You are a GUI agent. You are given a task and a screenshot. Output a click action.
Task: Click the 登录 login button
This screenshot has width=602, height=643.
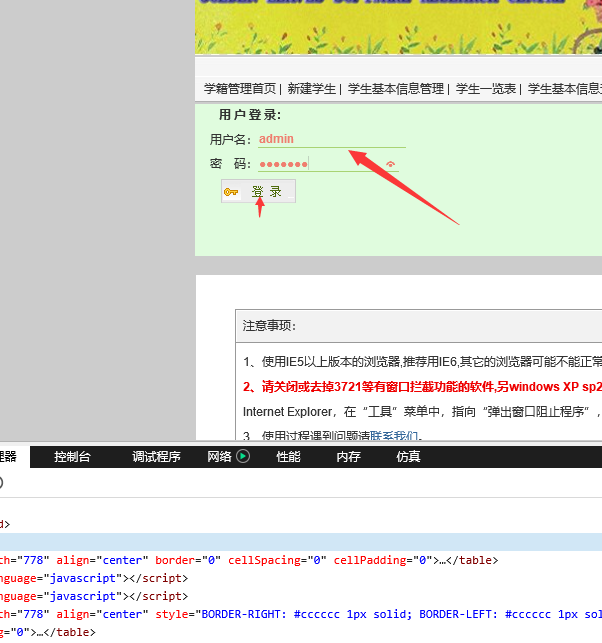[x=258, y=192]
